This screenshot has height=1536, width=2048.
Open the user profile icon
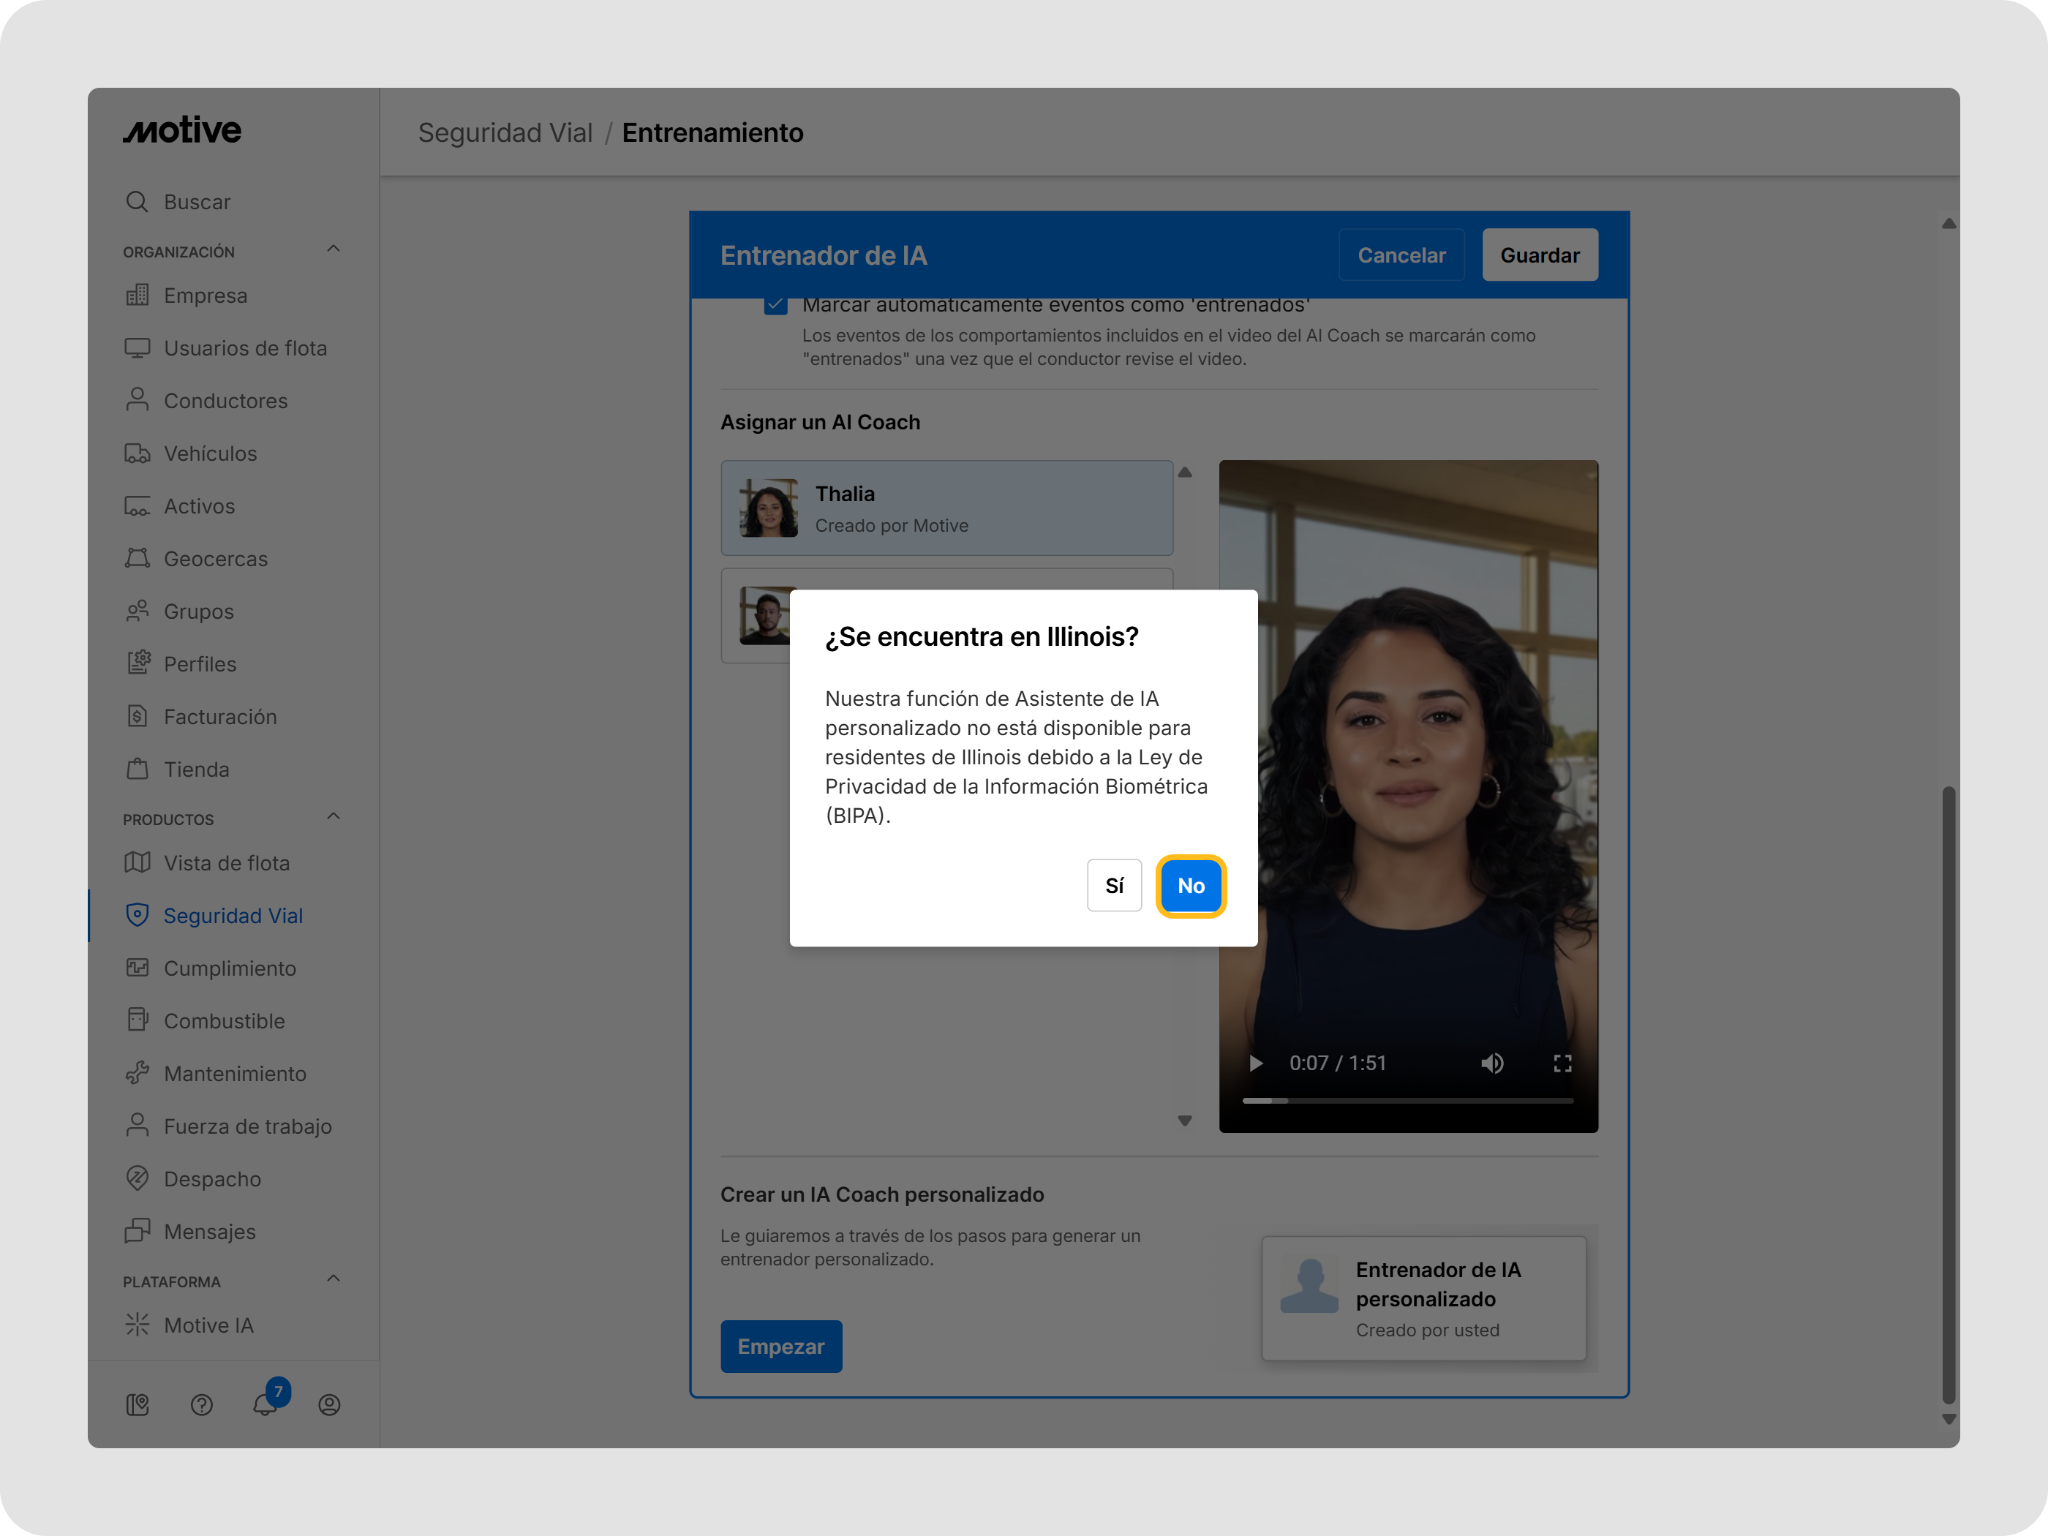point(329,1405)
